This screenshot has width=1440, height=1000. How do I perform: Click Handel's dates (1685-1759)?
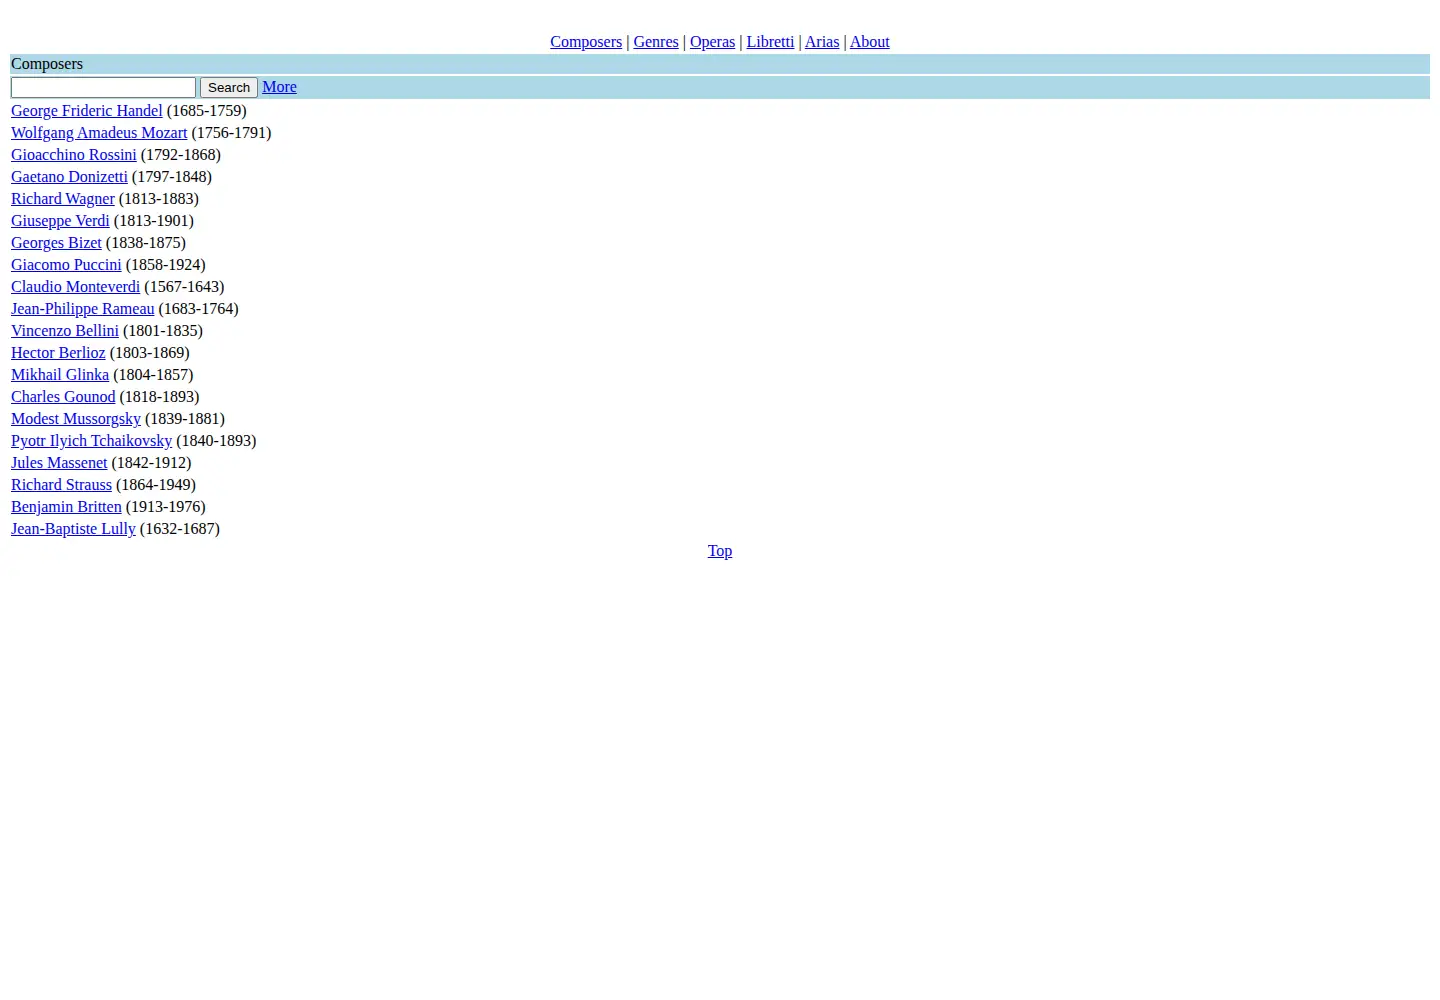point(207,111)
